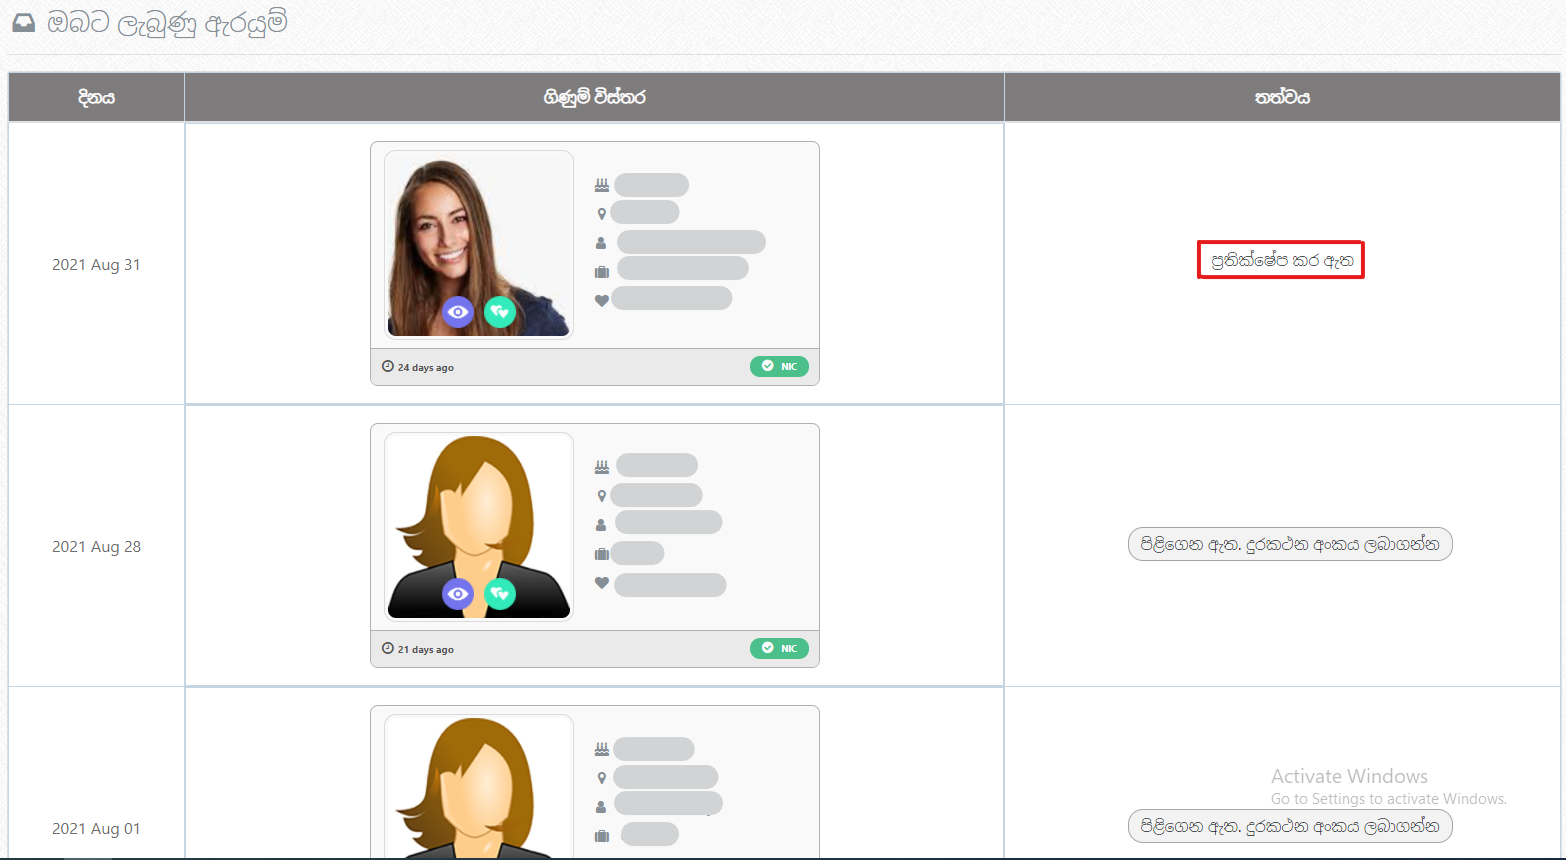1566x860 pixels.
Task: Open the avatar photo in Aug 28 row
Action: (x=479, y=527)
